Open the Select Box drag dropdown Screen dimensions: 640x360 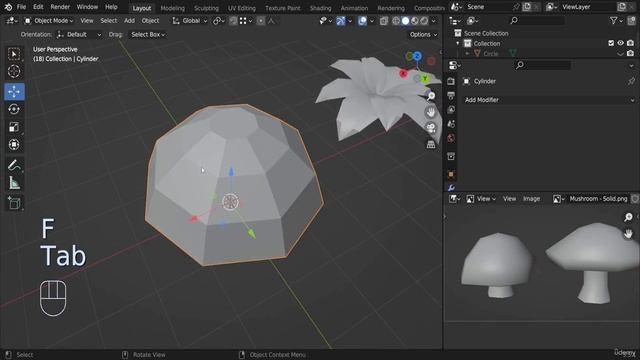tap(148, 35)
